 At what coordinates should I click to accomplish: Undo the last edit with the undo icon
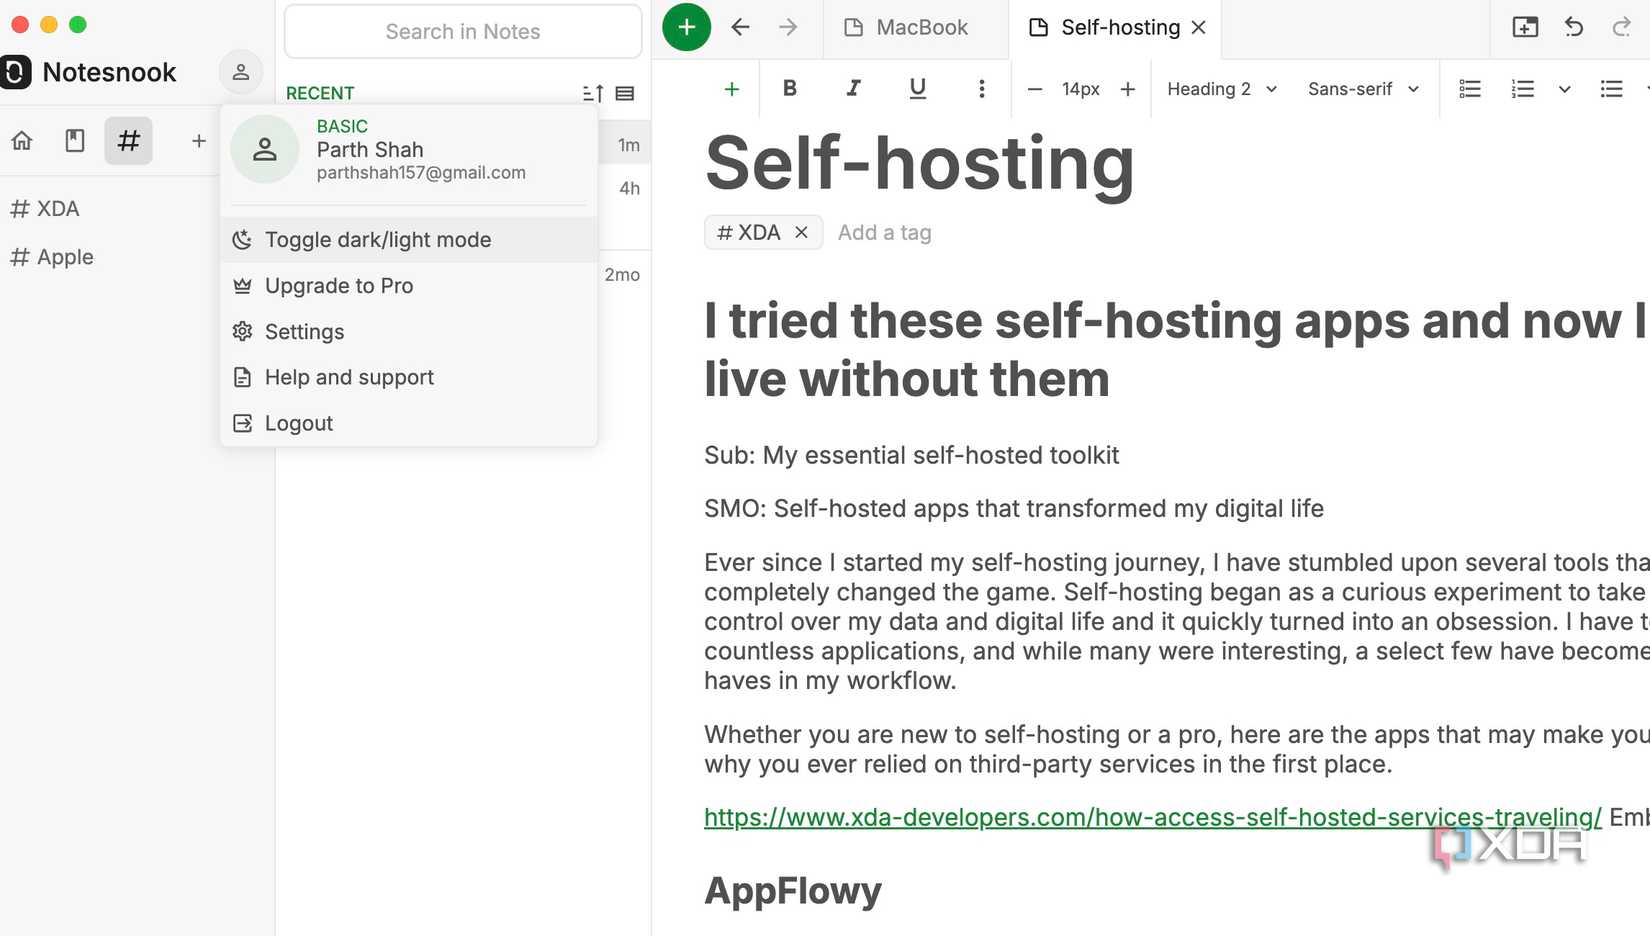(x=1573, y=27)
